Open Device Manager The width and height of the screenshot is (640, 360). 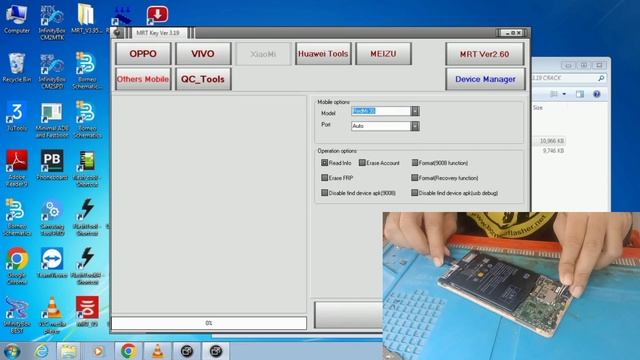tap(485, 79)
